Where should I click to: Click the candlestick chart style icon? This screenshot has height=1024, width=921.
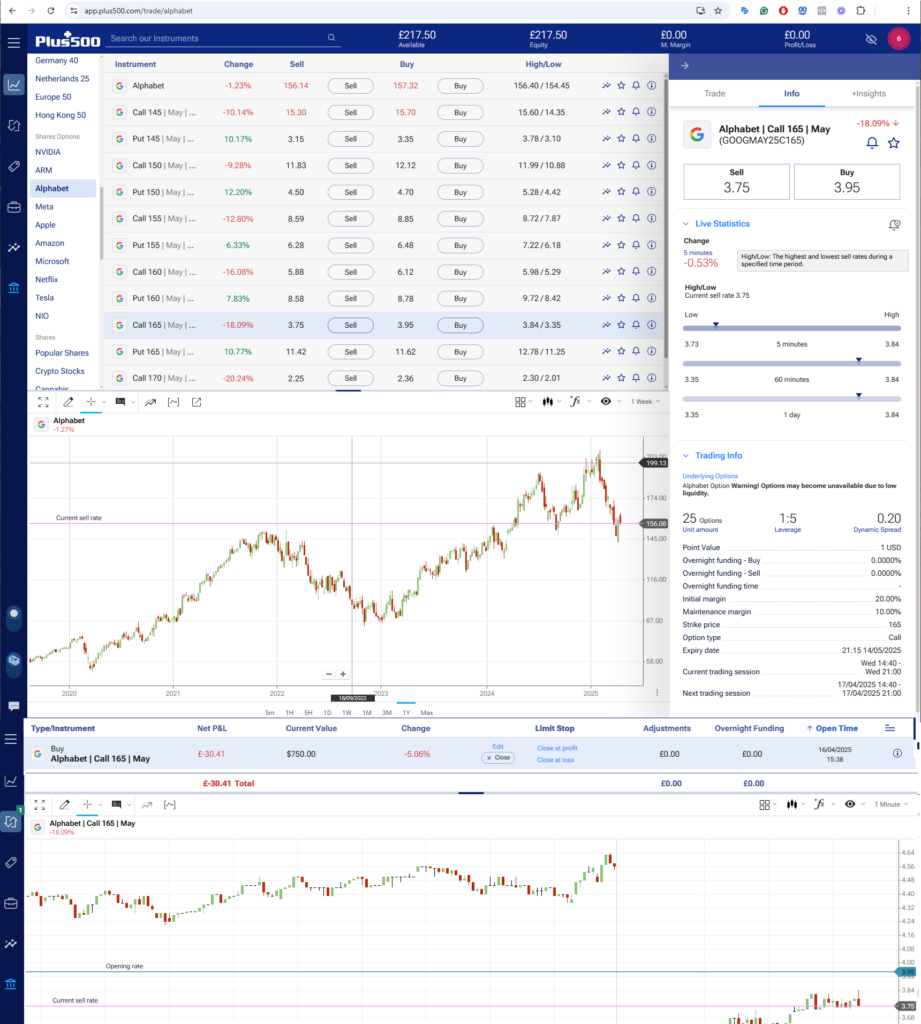tap(547, 402)
